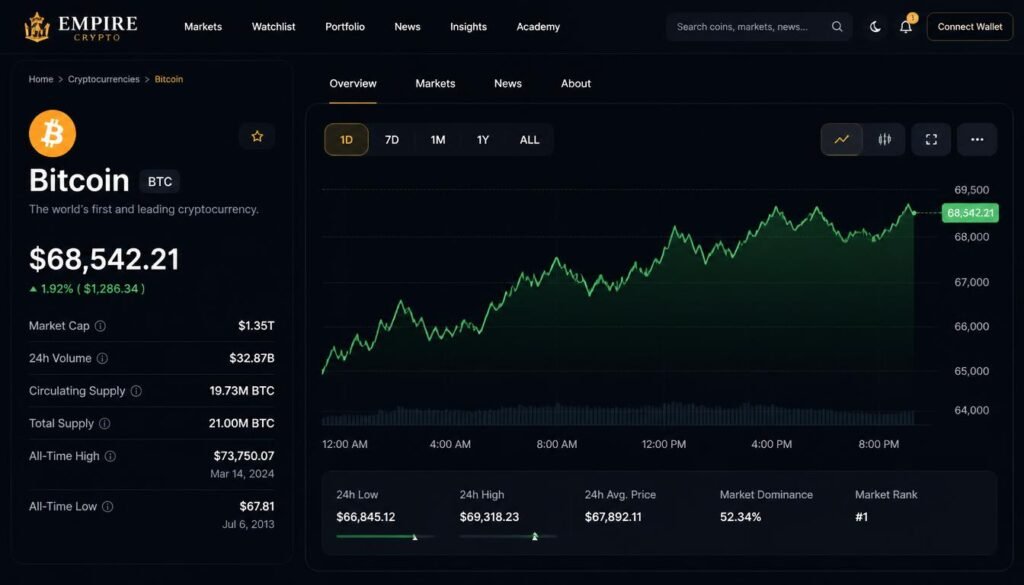Switch to candlestick chart view
This screenshot has width=1024, height=585.
tap(884, 139)
